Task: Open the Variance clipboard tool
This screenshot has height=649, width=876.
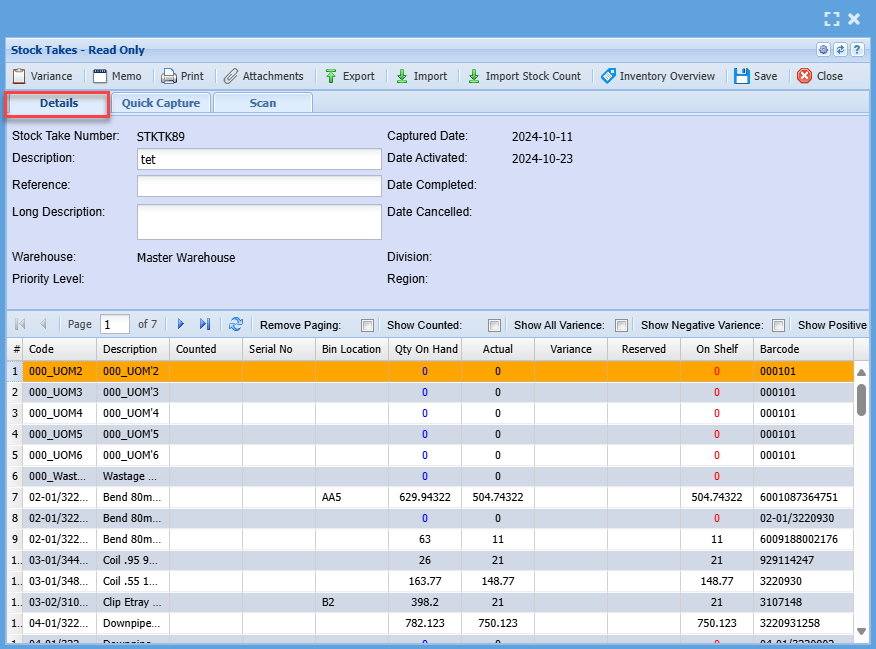Action: [42, 76]
